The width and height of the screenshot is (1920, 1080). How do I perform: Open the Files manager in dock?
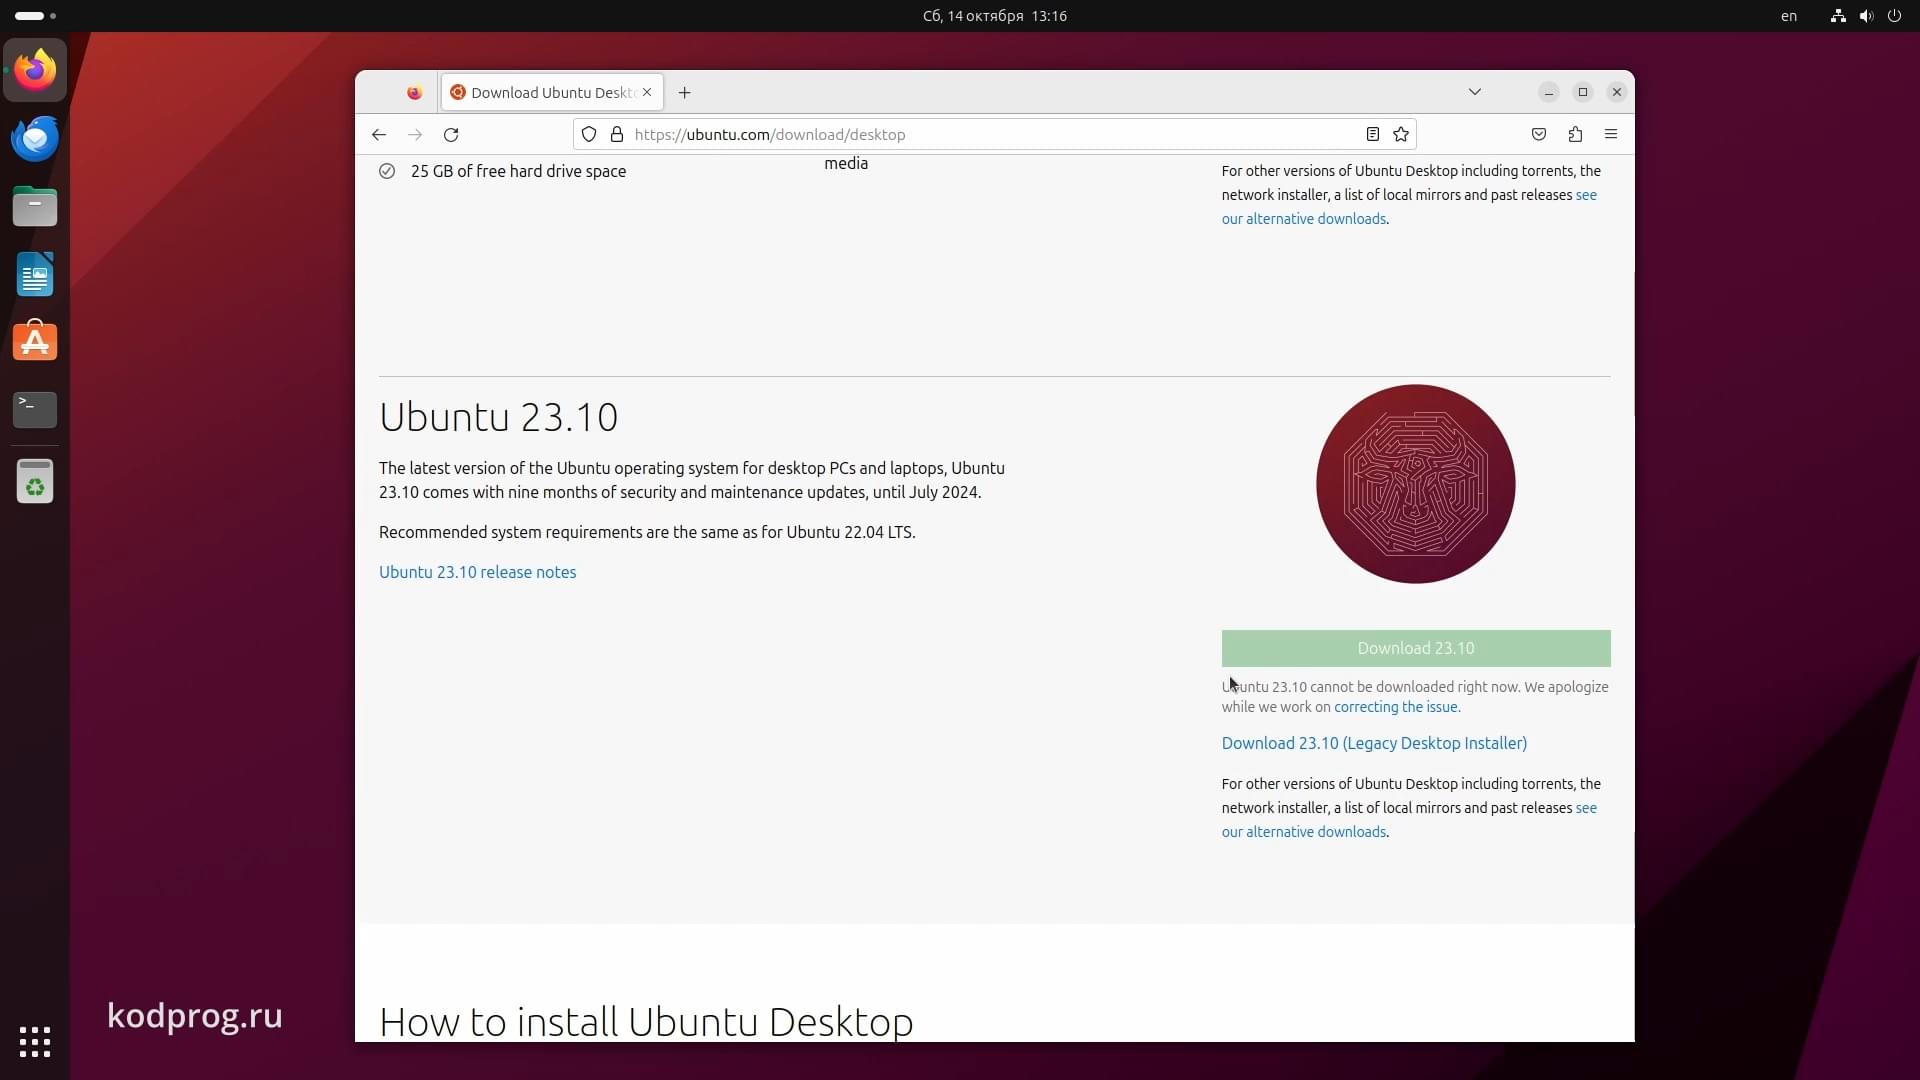click(x=35, y=207)
